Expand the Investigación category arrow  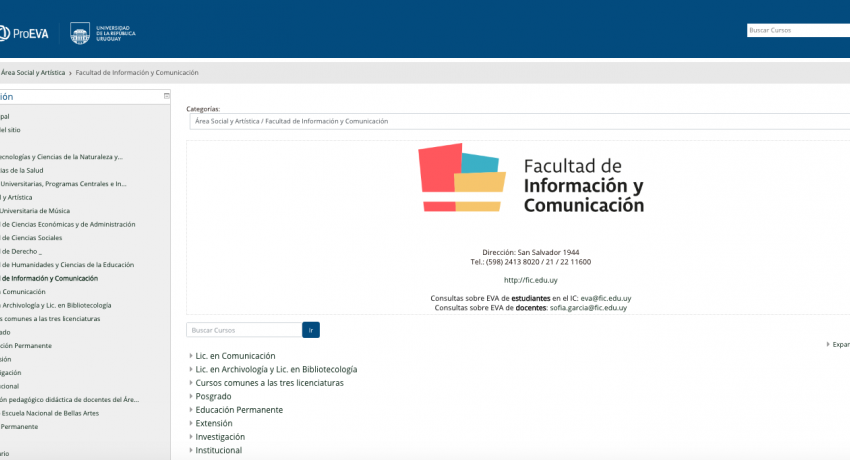click(191, 437)
